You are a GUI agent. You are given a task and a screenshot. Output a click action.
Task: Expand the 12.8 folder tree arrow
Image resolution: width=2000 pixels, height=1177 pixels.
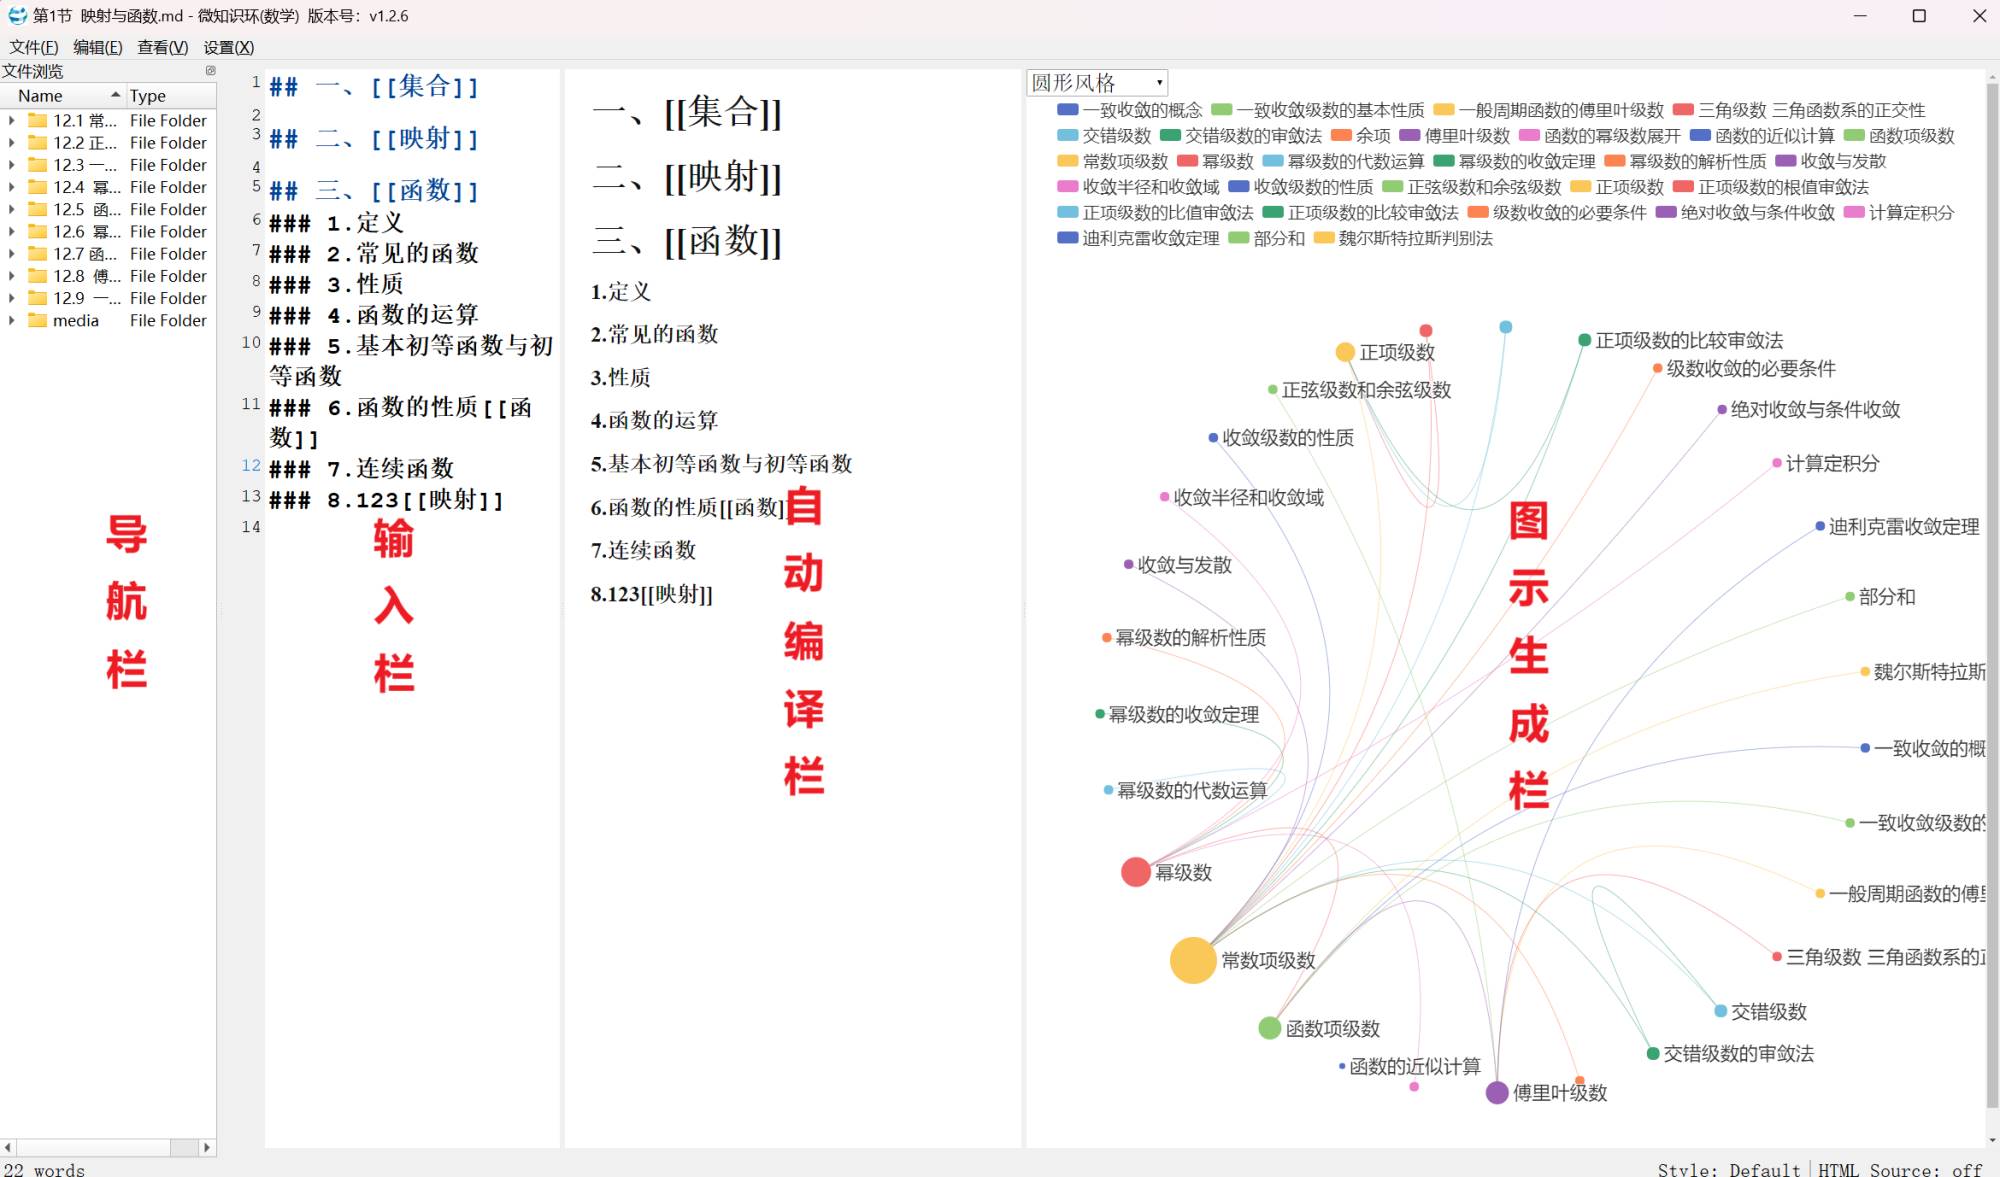tap(11, 276)
